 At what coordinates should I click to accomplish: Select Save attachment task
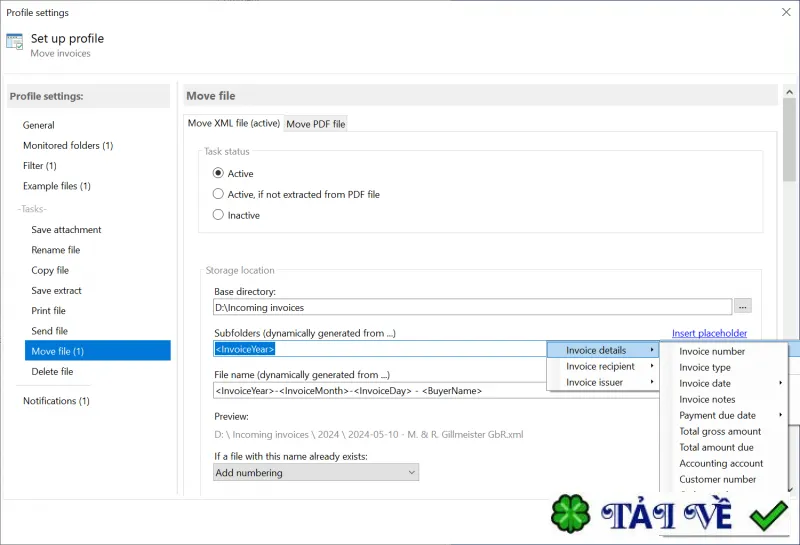tap(66, 230)
